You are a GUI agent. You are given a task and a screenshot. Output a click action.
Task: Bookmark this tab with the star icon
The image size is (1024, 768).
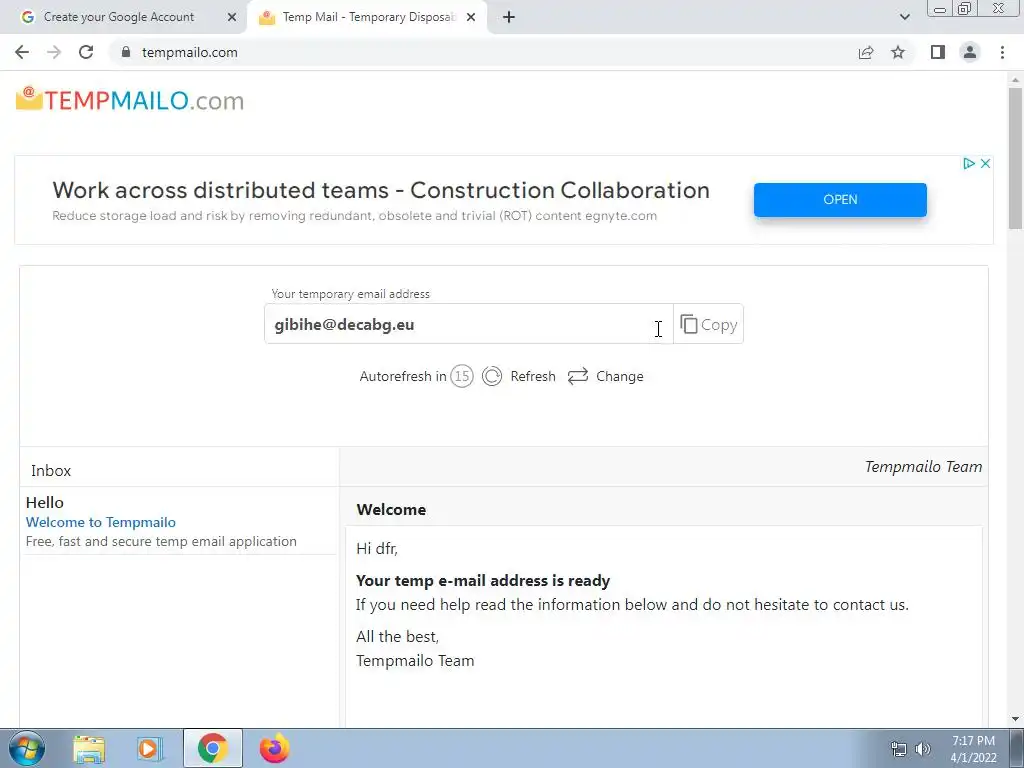898,52
